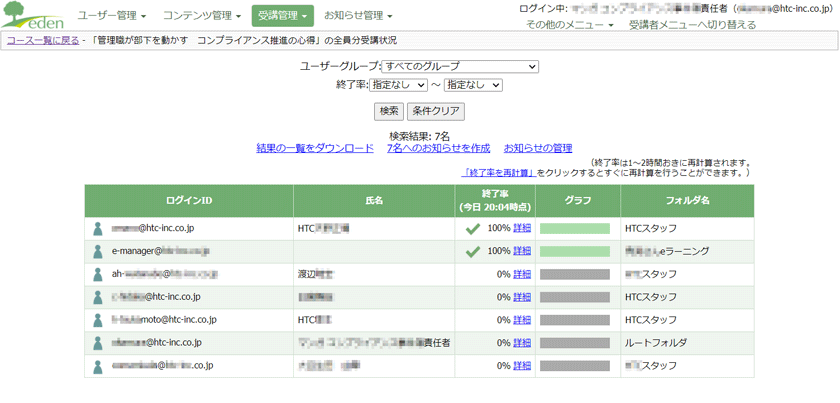Click user icon in last table row

(x=98, y=366)
